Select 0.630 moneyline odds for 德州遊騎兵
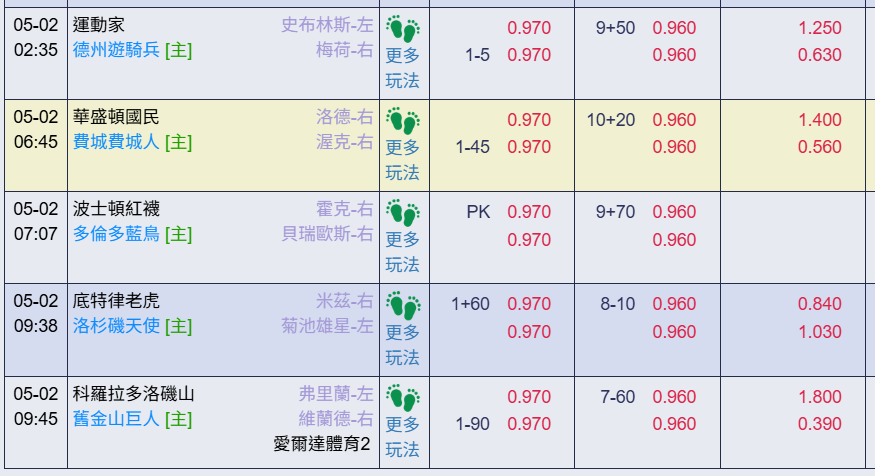The width and height of the screenshot is (875, 476). coord(820,55)
